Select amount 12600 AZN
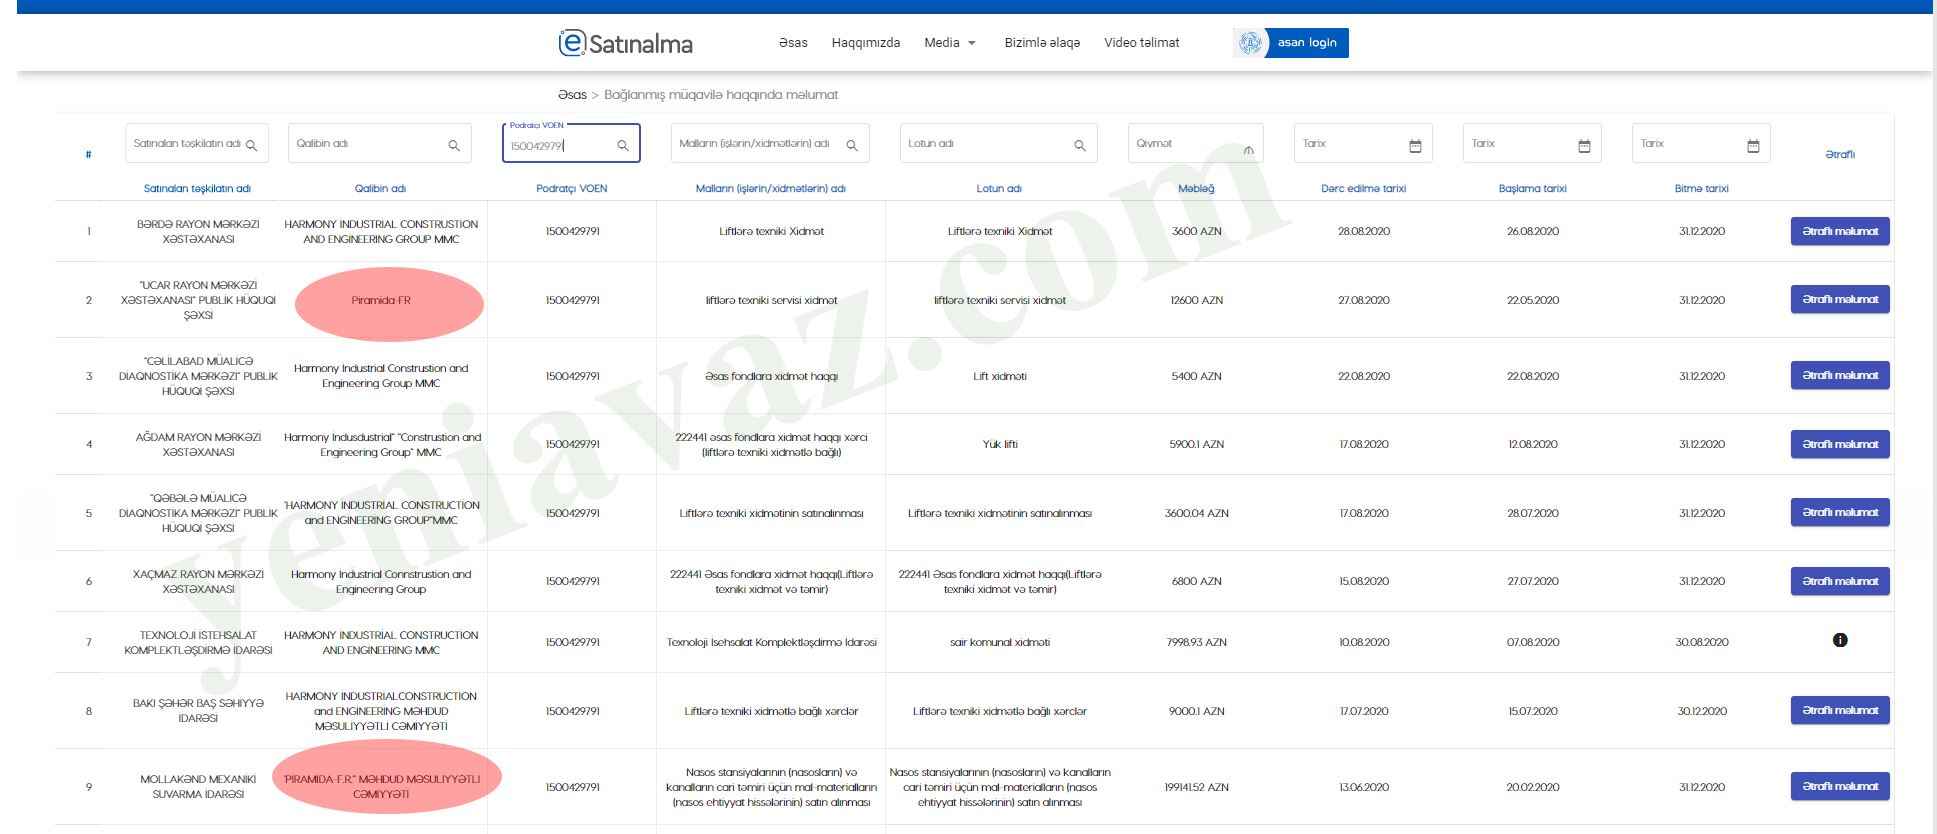The image size is (1937, 834). coord(1196,300)
